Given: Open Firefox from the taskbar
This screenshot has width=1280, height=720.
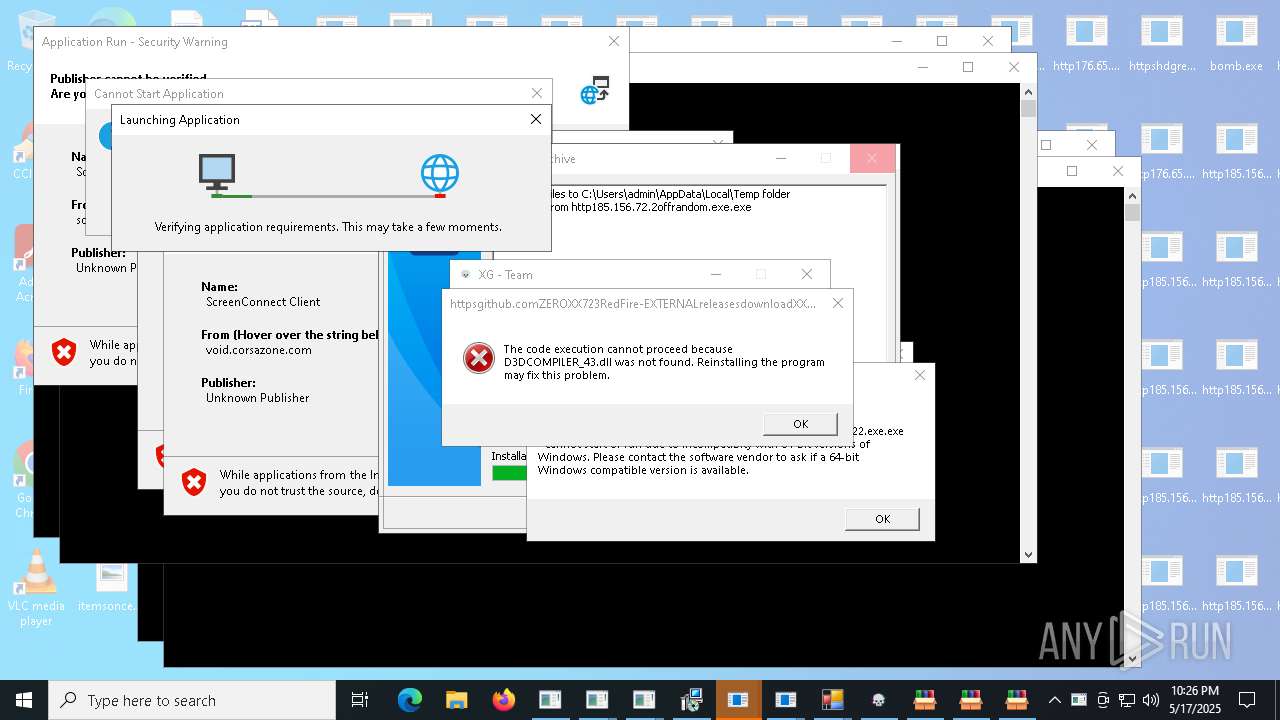Looking at the screenshot, I should click(x=504, y=700).
